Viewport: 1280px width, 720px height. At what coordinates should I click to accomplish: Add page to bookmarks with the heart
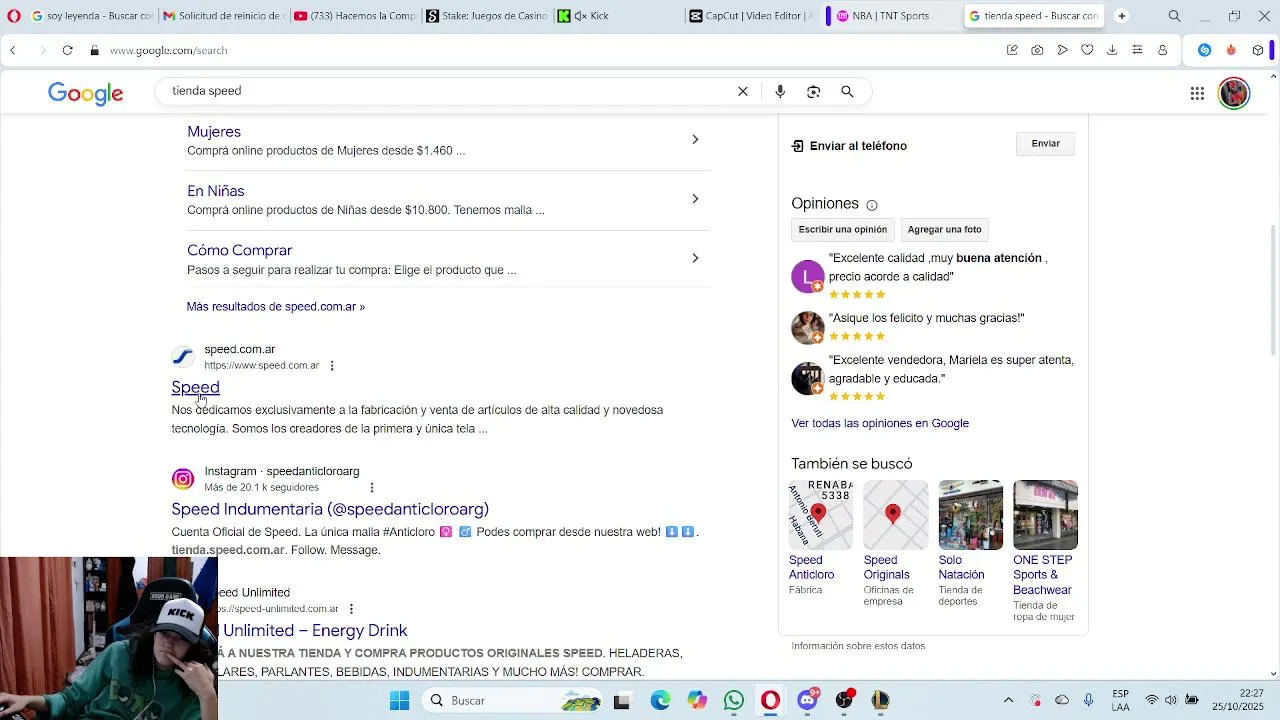(x=1087, y=50)
